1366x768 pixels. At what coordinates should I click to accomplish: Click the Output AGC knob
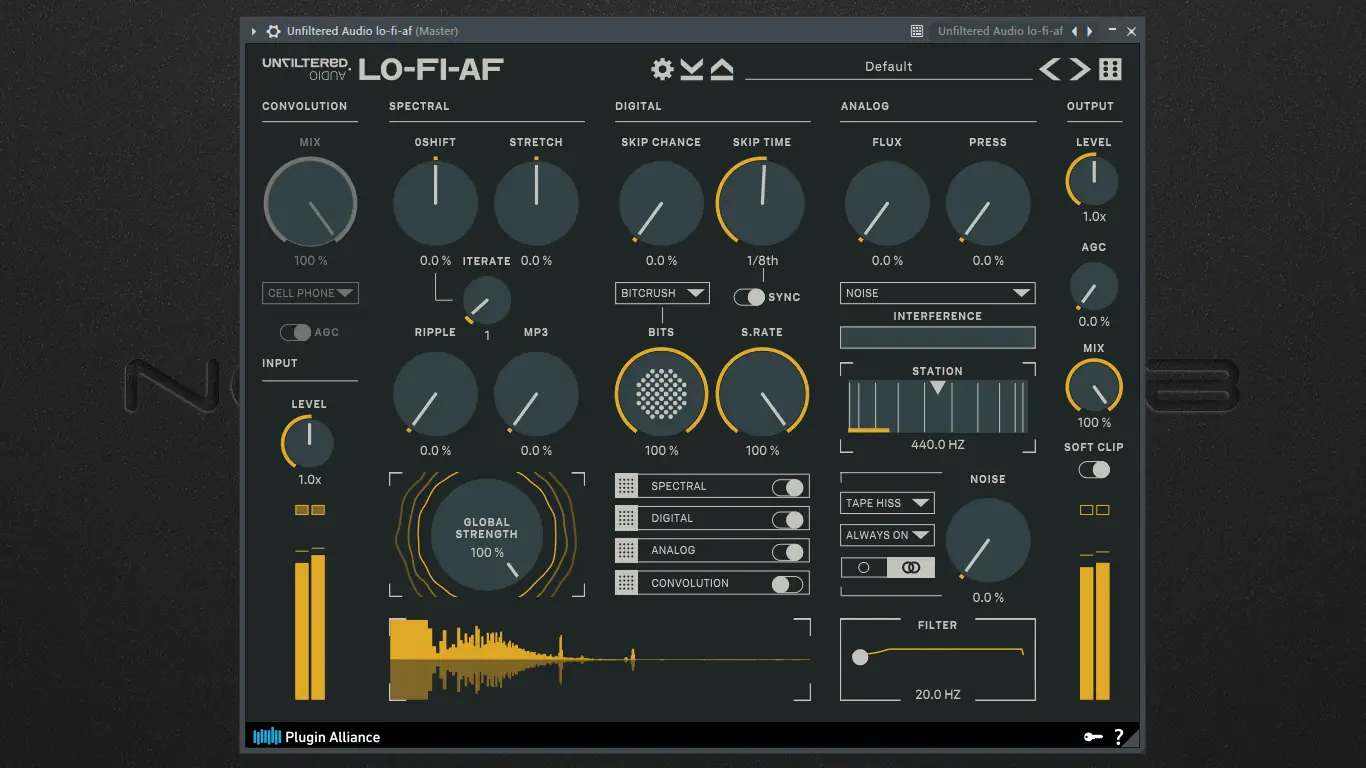click(x=1094, y=287)
